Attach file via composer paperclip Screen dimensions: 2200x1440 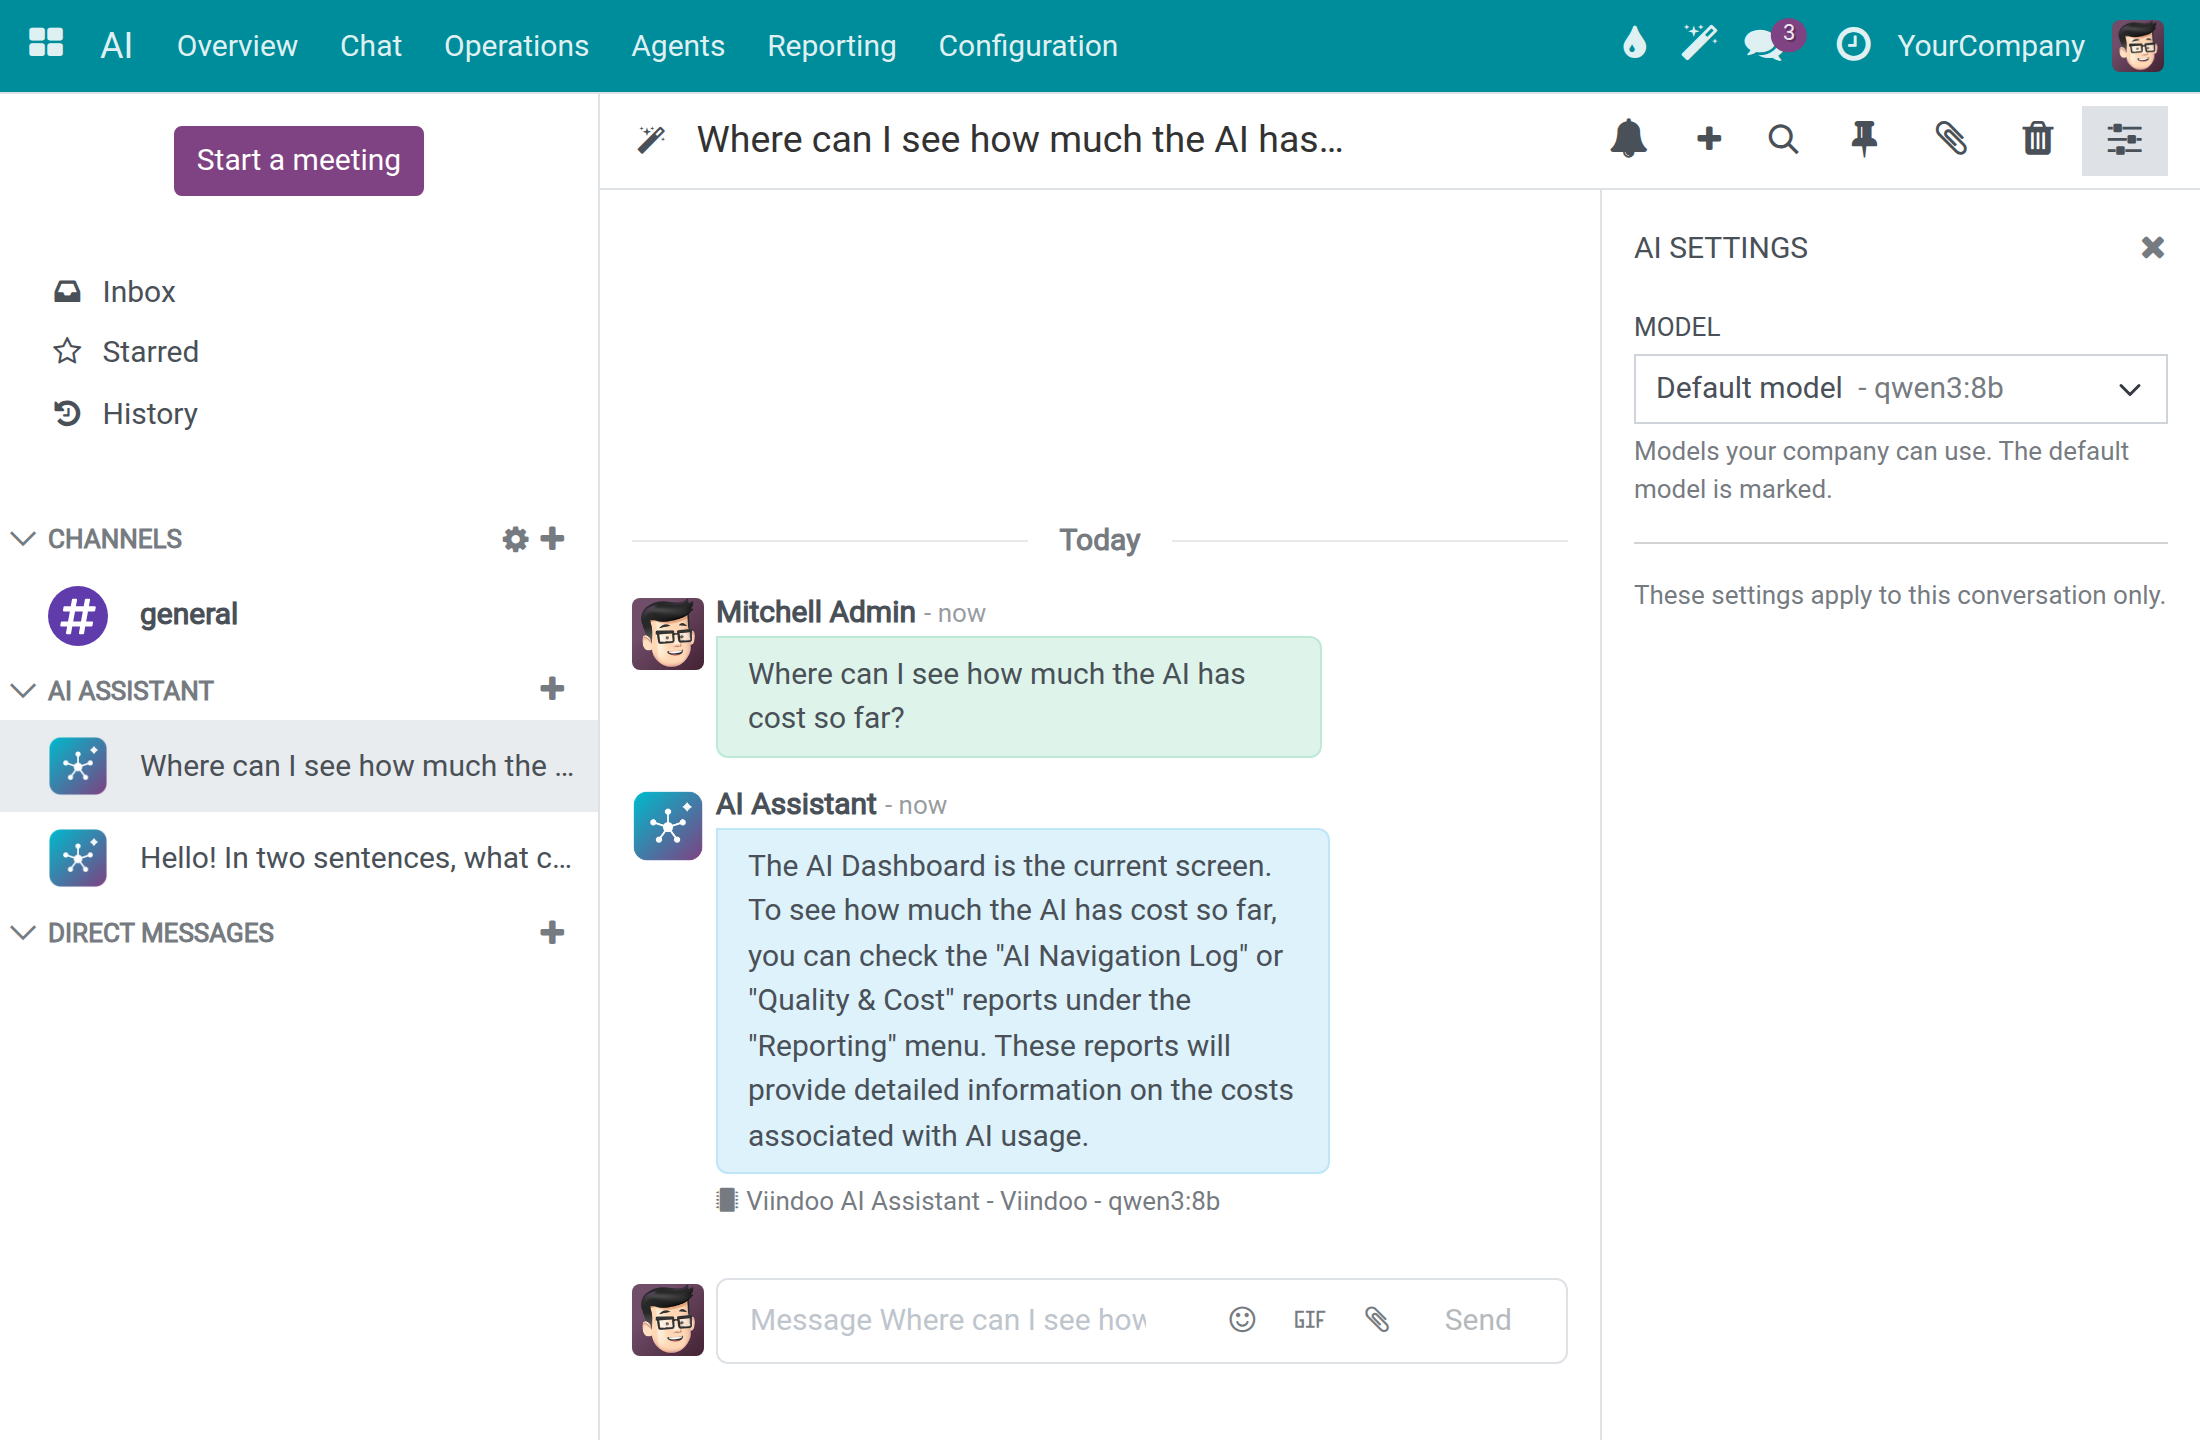[x=1377, y=1320]
